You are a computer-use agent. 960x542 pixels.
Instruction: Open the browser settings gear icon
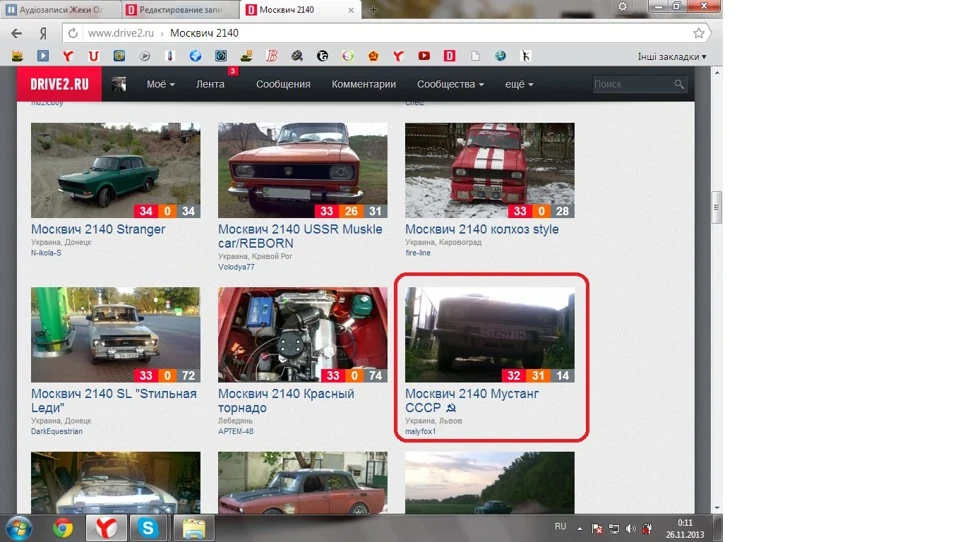(x=622, y=6)
